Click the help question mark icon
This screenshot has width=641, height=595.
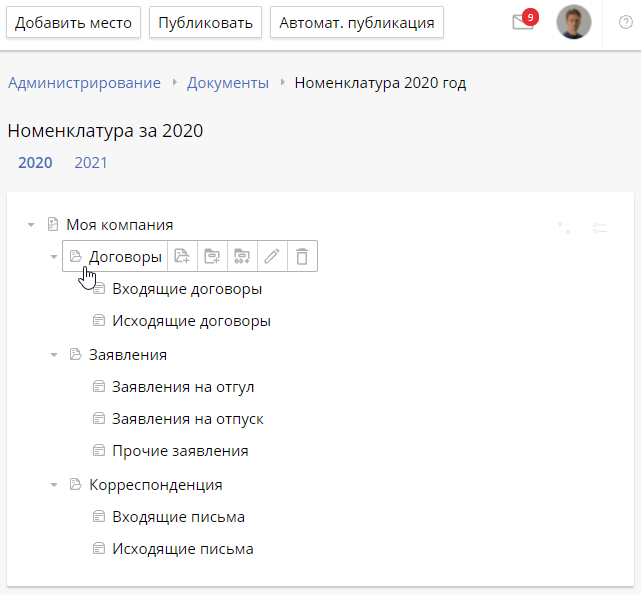626,22
